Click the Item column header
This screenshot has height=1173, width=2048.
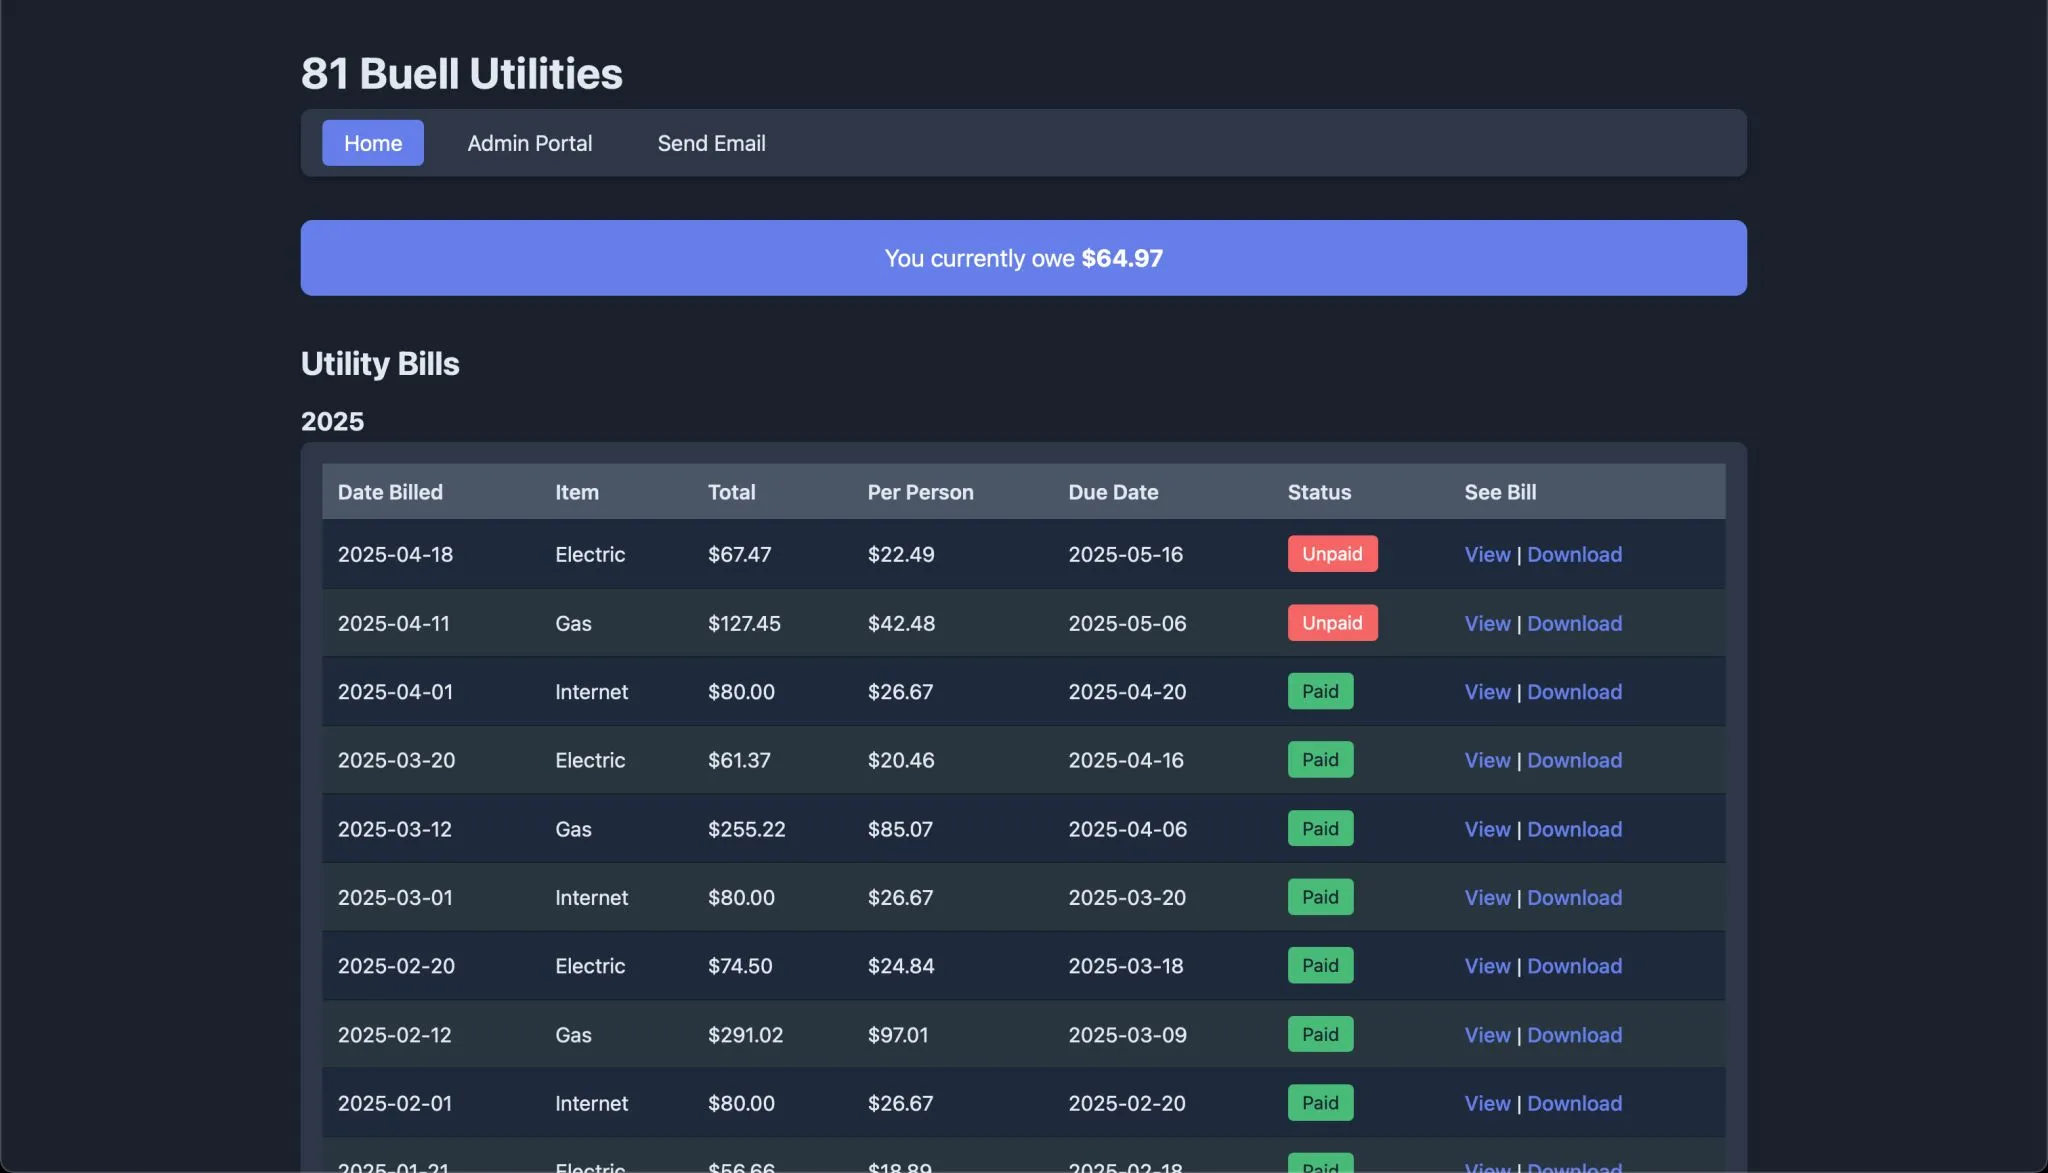[x=577, y=492]
